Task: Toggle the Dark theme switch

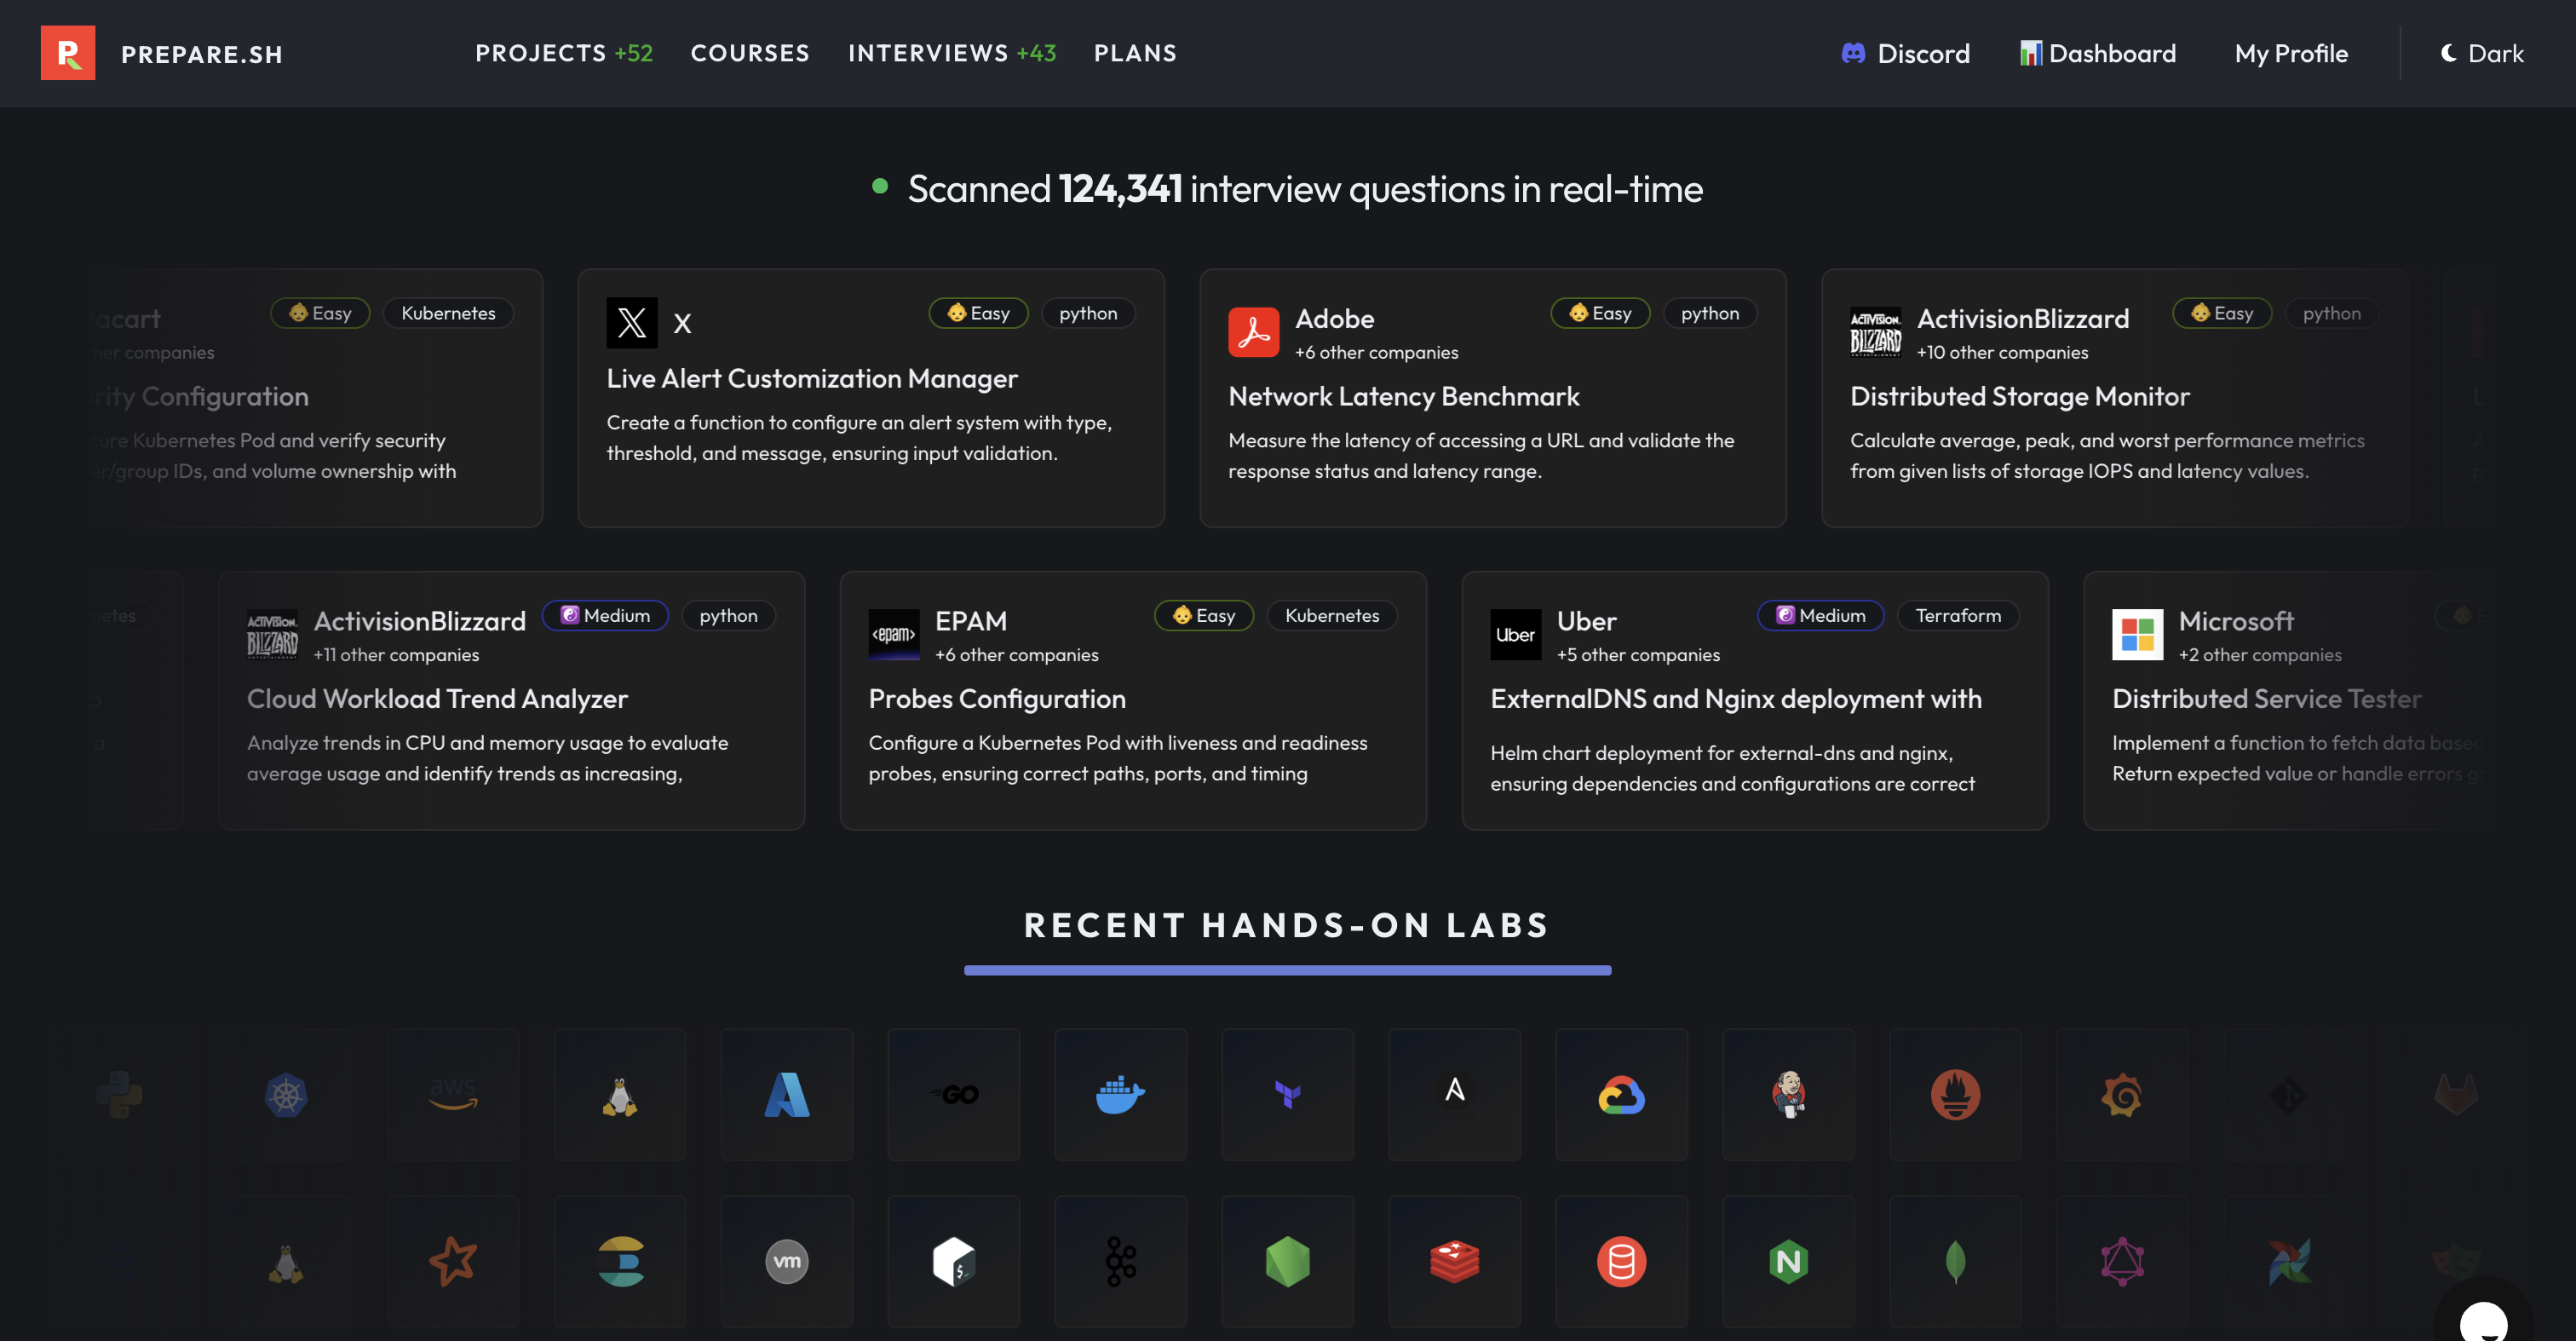Action: tap(2482, 53)
